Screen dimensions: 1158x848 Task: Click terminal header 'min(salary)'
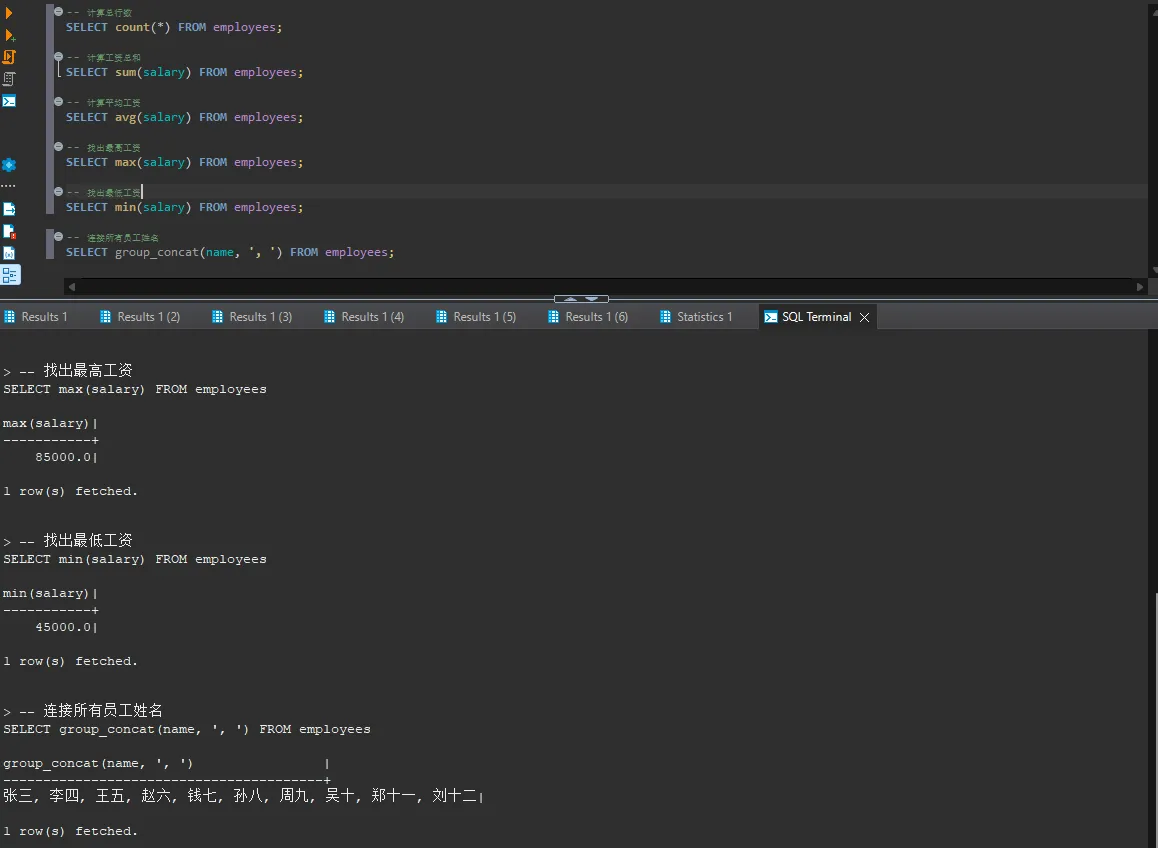point(46,593)
